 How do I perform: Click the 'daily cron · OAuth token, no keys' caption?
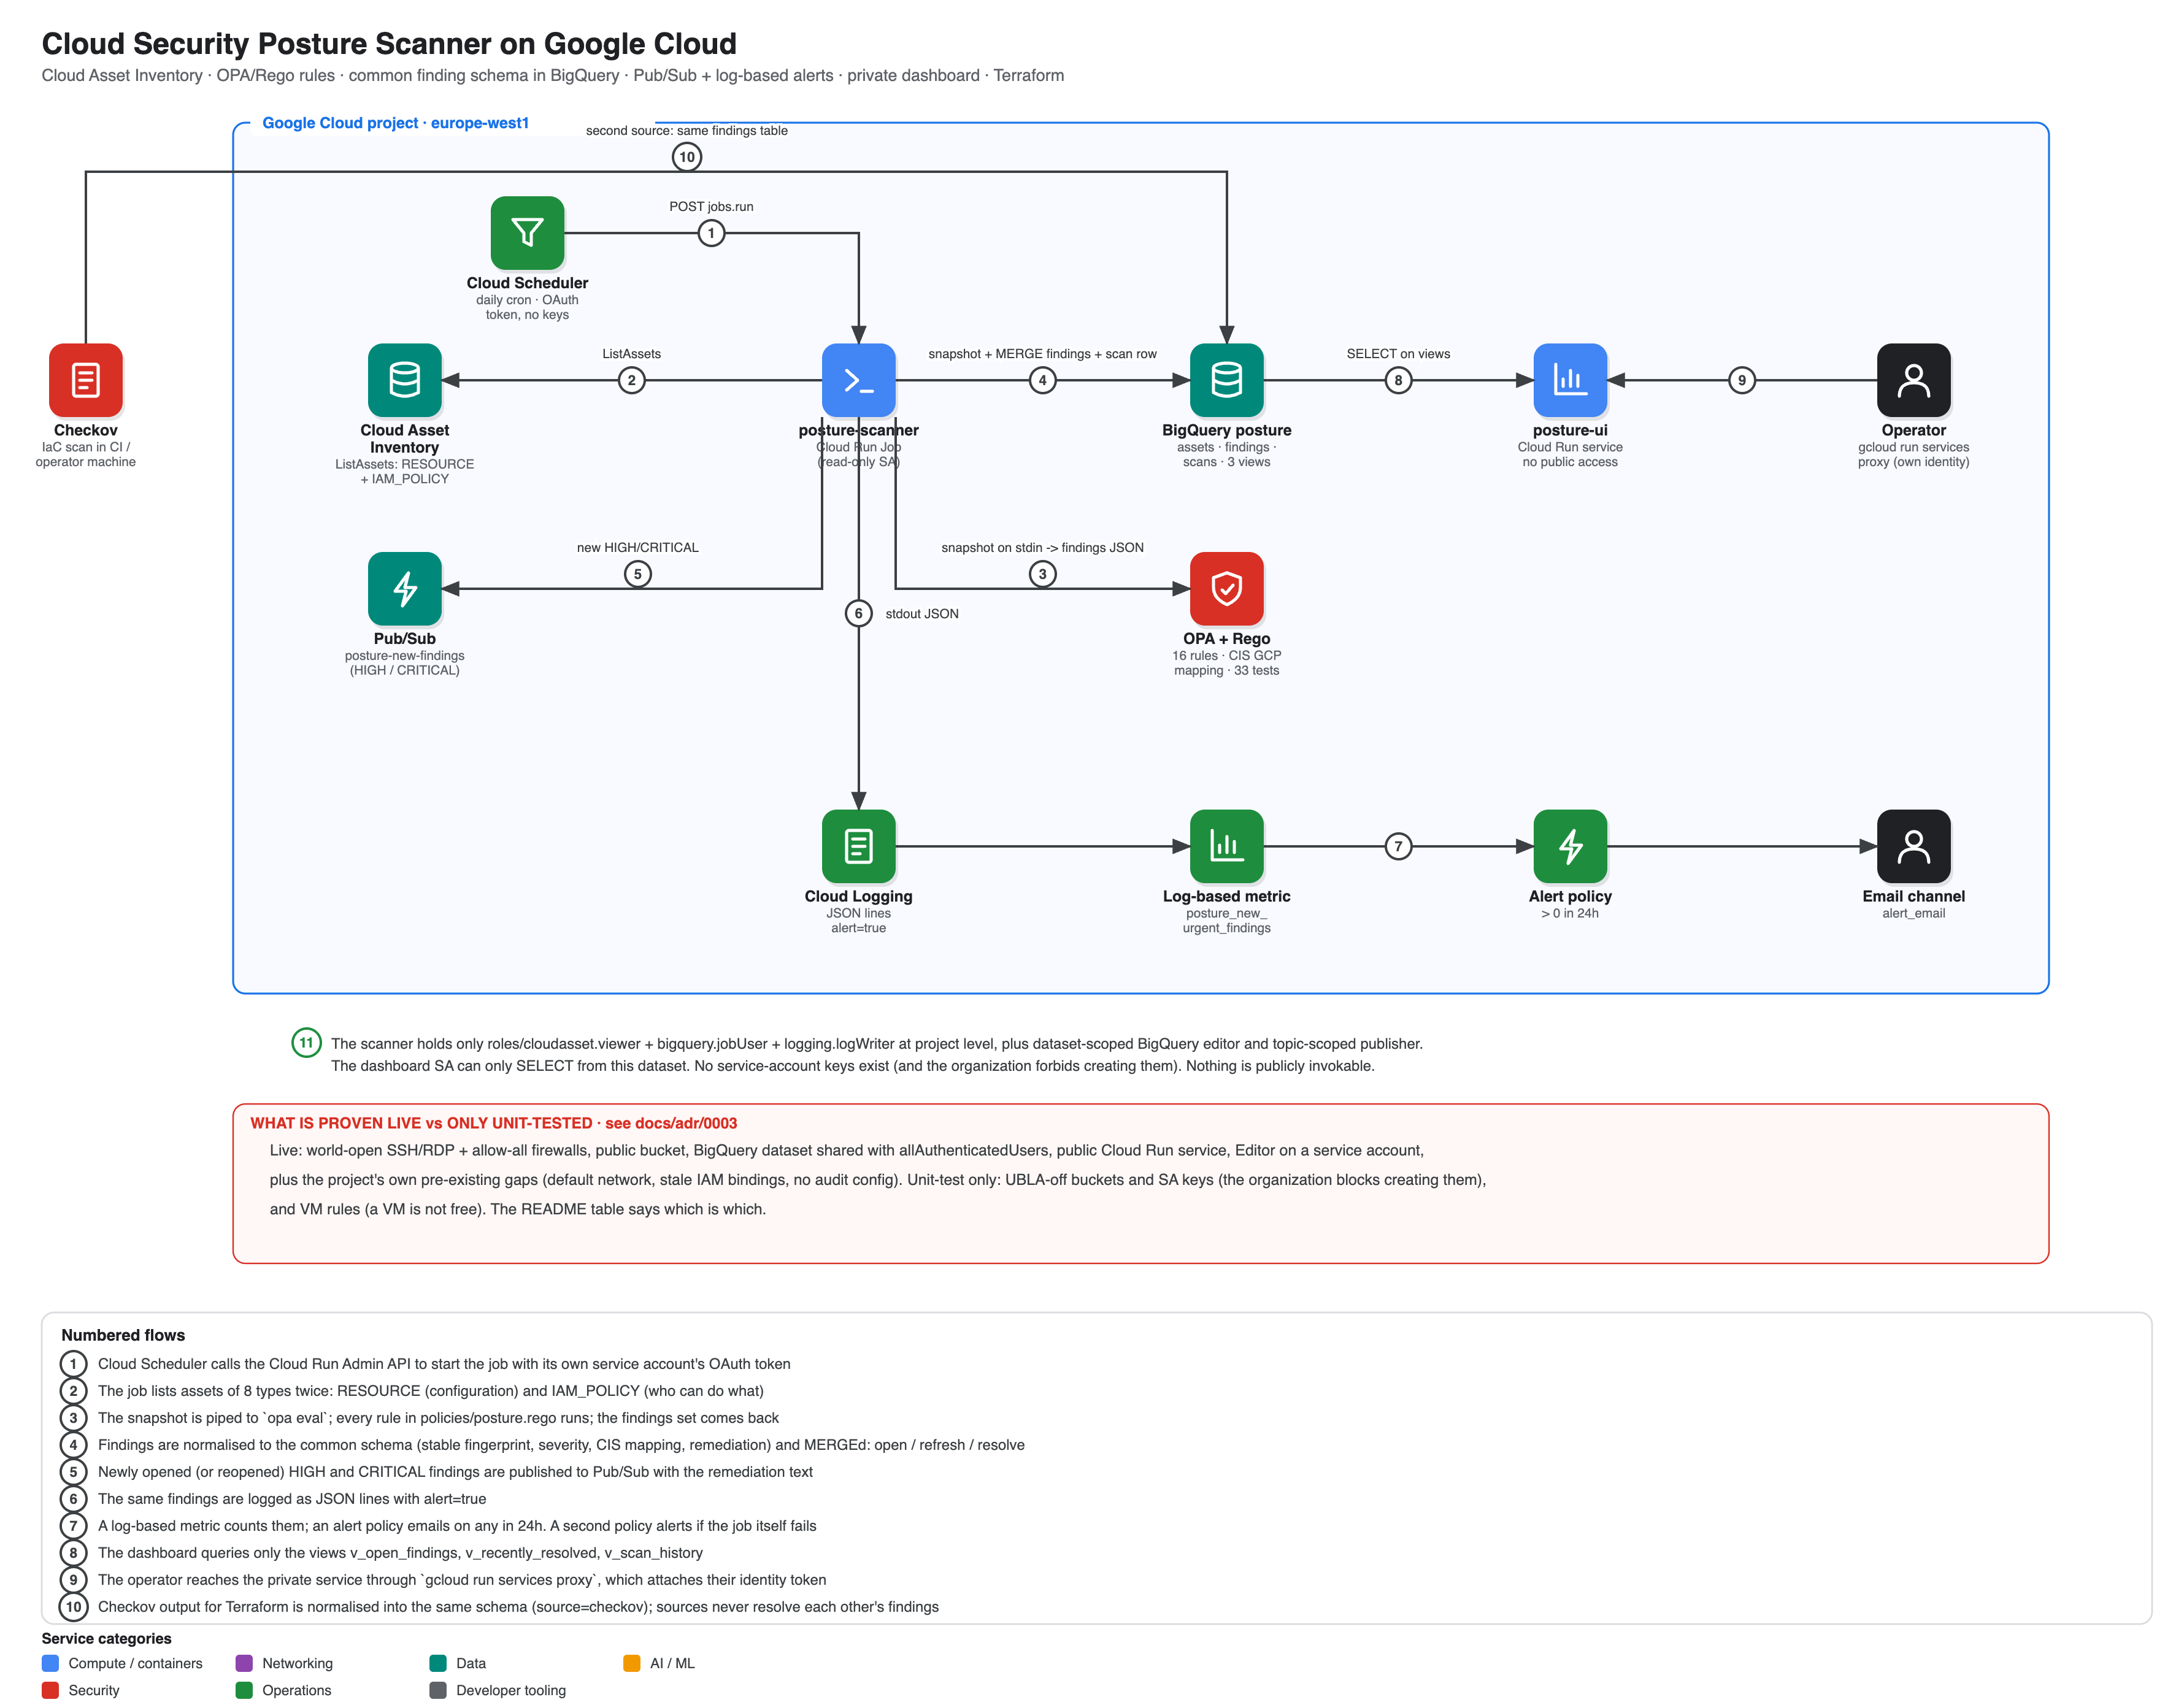click(x=527, y=307)
